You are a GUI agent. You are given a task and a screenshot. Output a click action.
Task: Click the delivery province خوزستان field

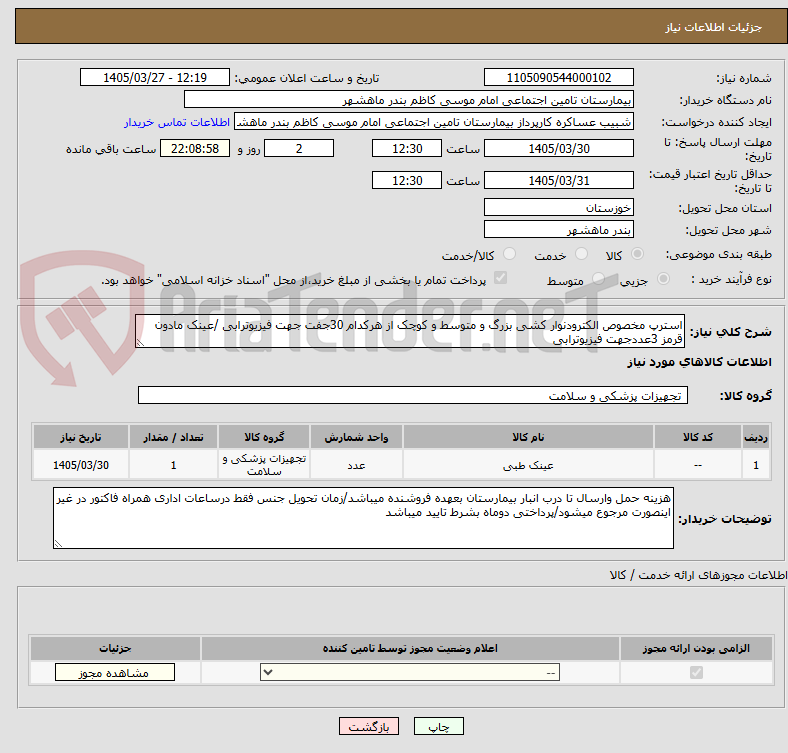pos(559,207)
